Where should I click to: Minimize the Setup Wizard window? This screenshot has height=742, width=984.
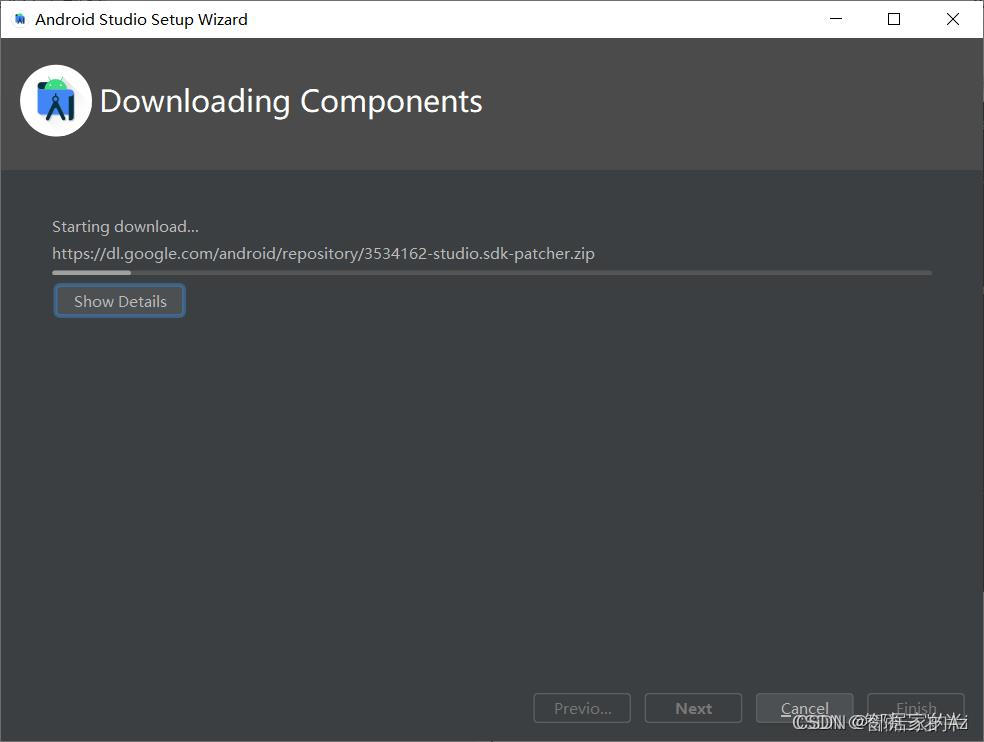836,19
